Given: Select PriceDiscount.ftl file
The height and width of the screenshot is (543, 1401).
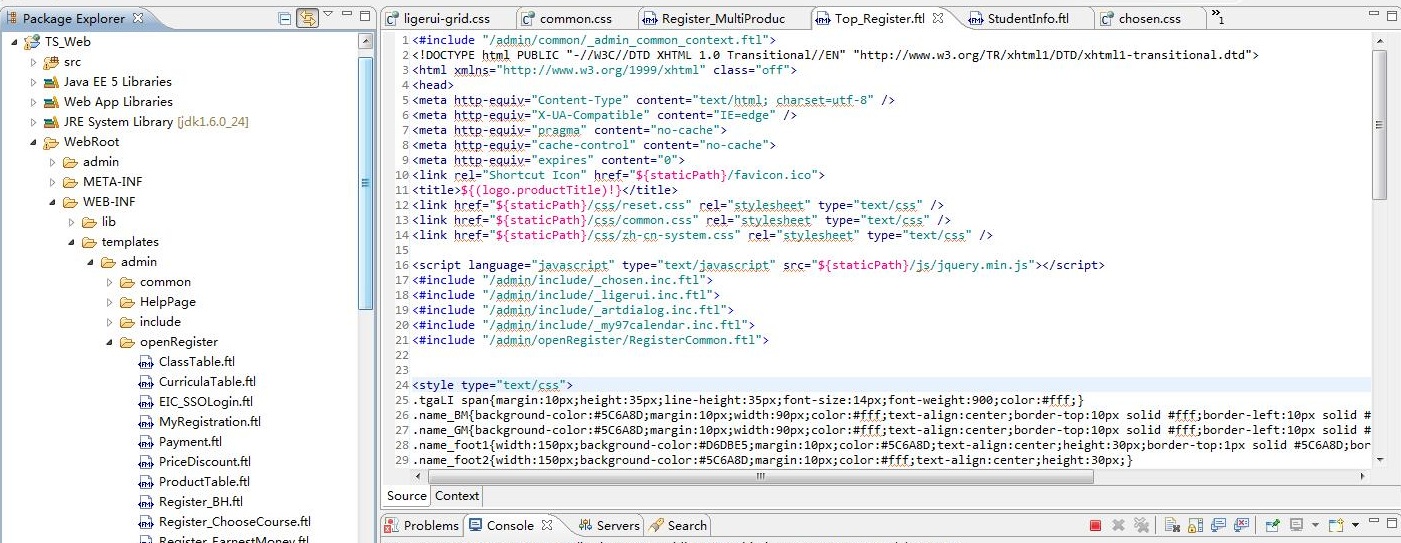Looking at the screenshot, I should pyautogui.click(x=205, y=462).
